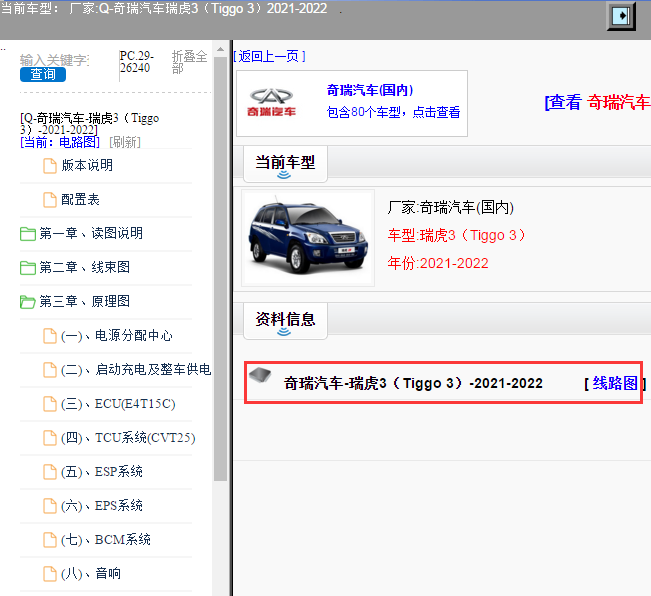
Task: Click page icon beside 启动充电及整车供电
Action: (50, 370)
